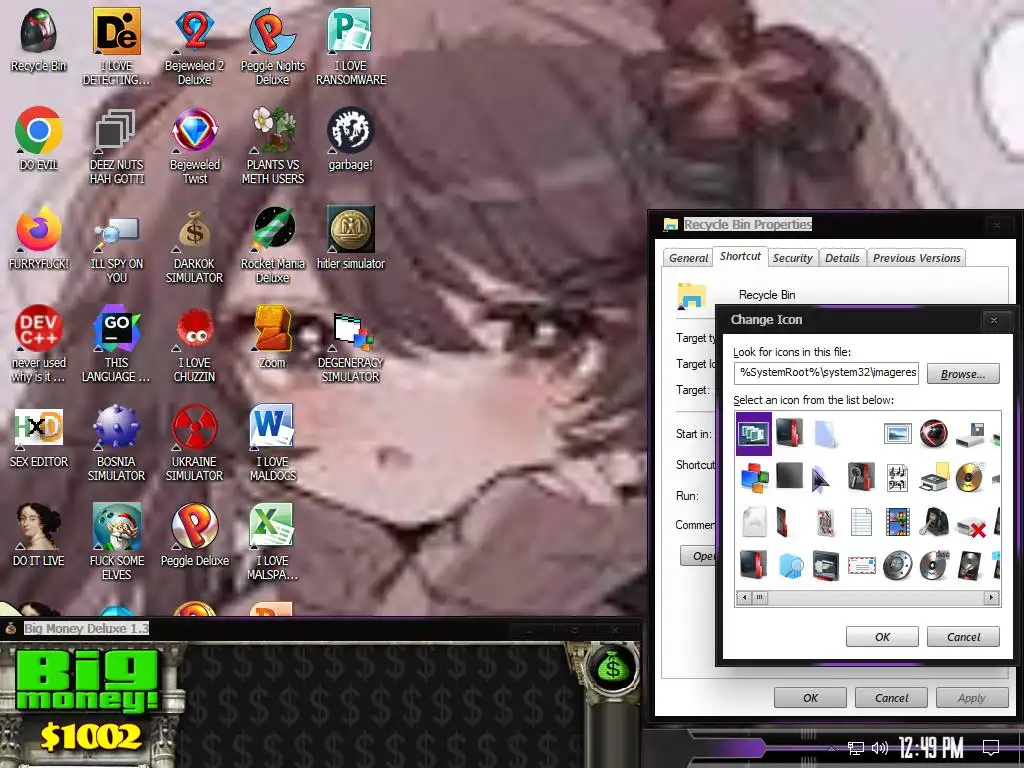Click Cancel in Change Icon dialog
This screenshot has width=1024, height=768.
(963, 637)
